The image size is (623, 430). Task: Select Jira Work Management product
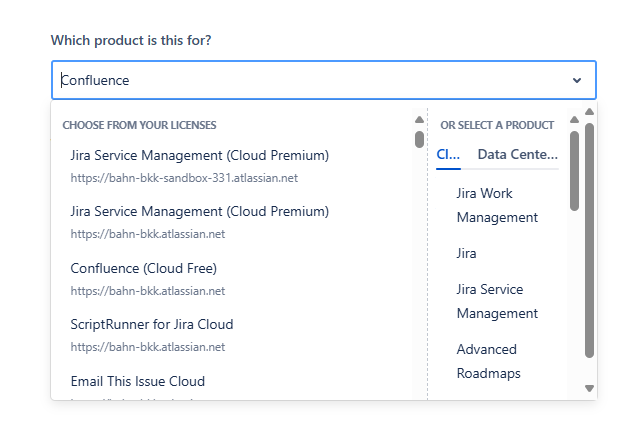point(497,205)
